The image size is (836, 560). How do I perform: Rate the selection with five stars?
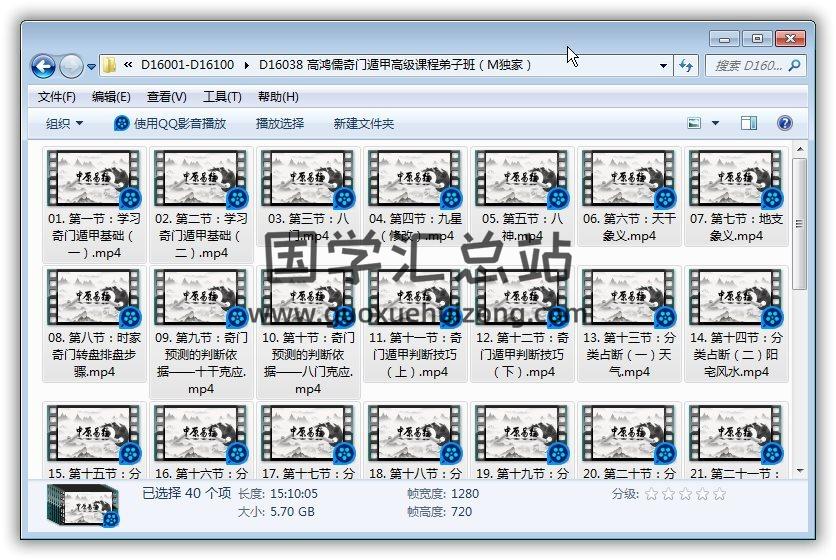(x=719, y=494)
